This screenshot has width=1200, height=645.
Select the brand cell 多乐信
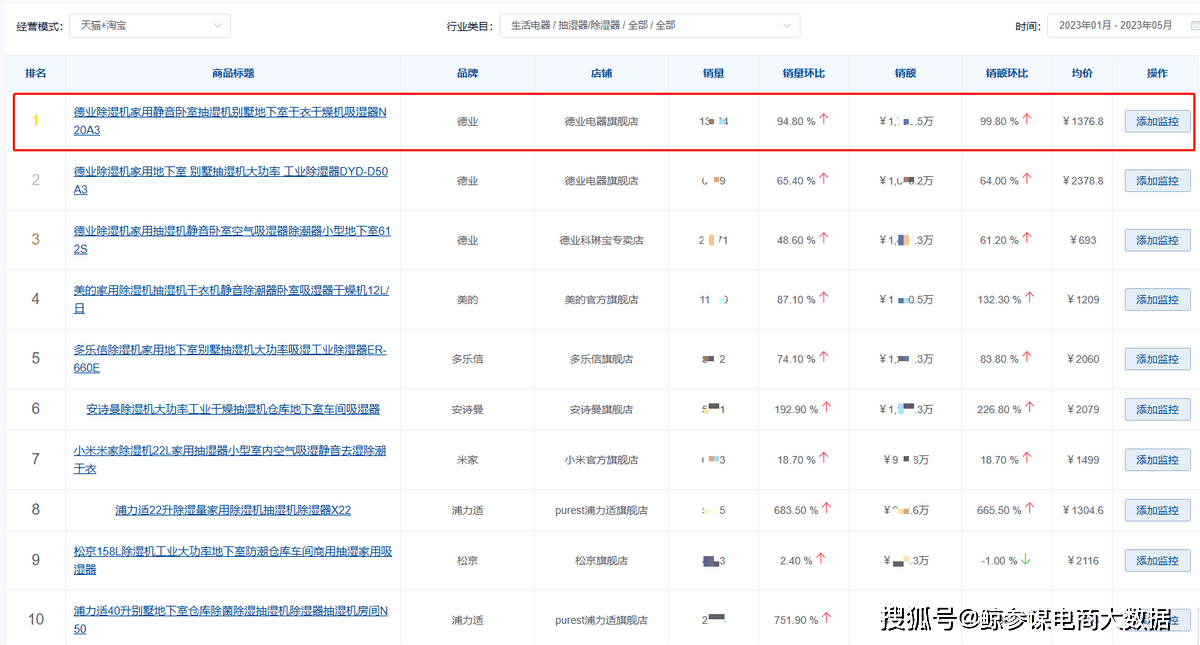[467, 359]
